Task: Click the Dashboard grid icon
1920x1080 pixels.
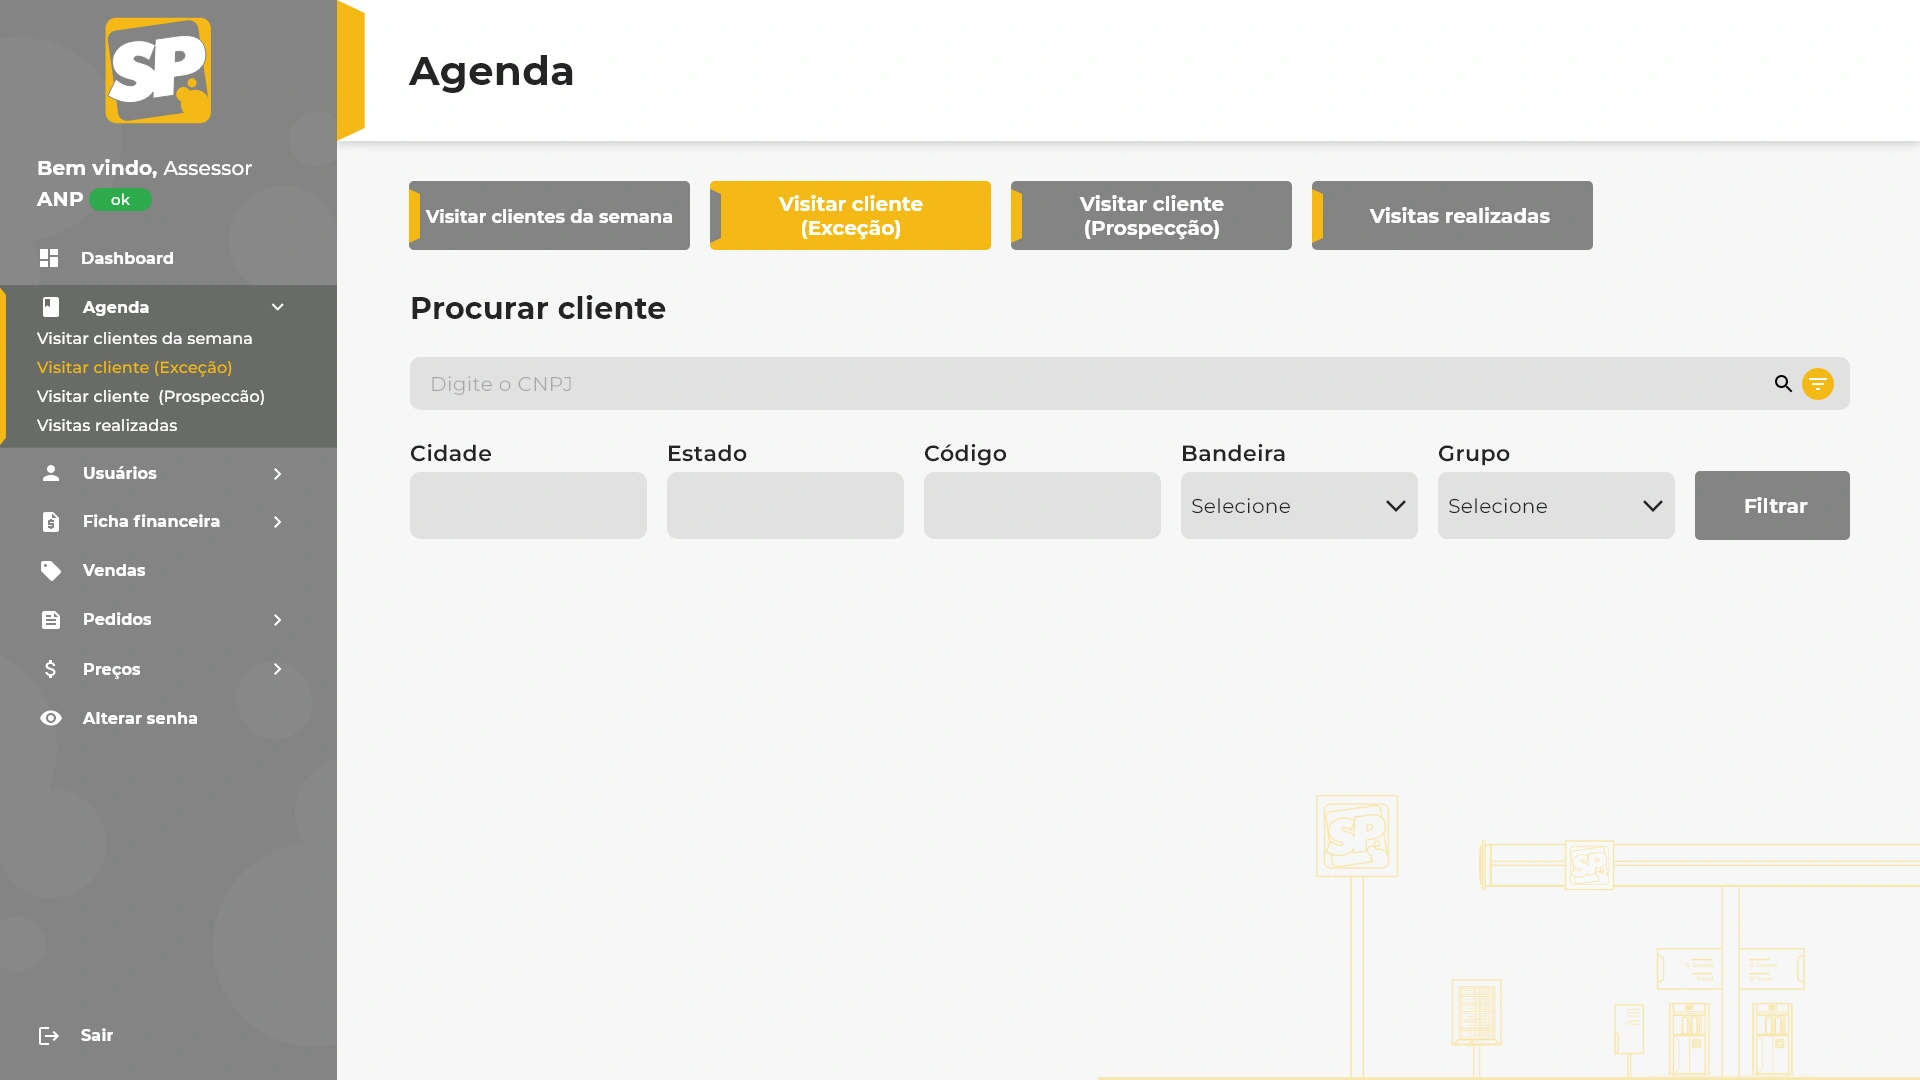Action: (x=49, y=258)
